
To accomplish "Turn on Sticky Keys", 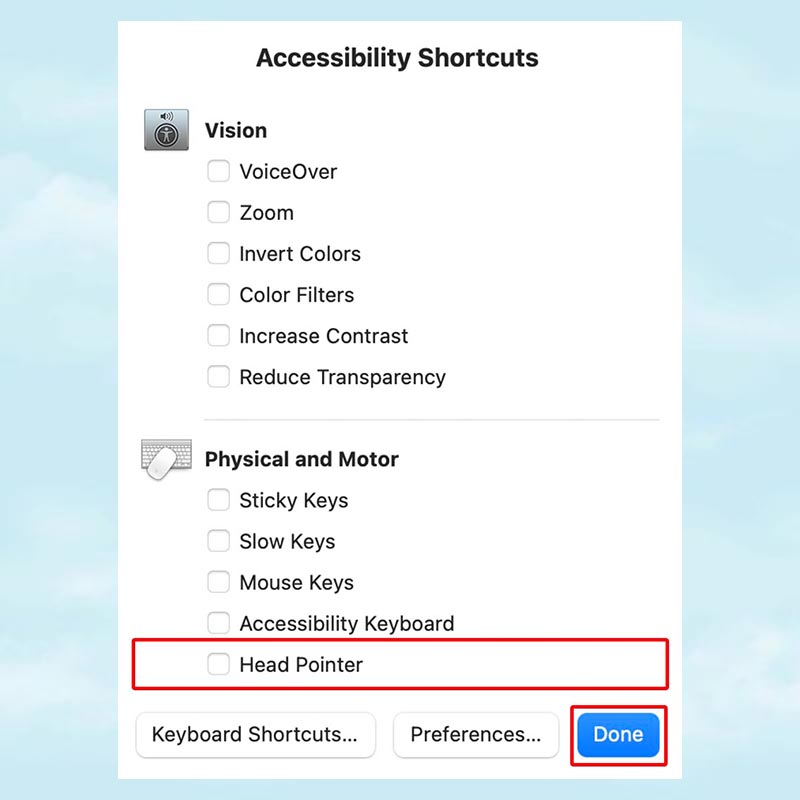I will pos(218,500).
